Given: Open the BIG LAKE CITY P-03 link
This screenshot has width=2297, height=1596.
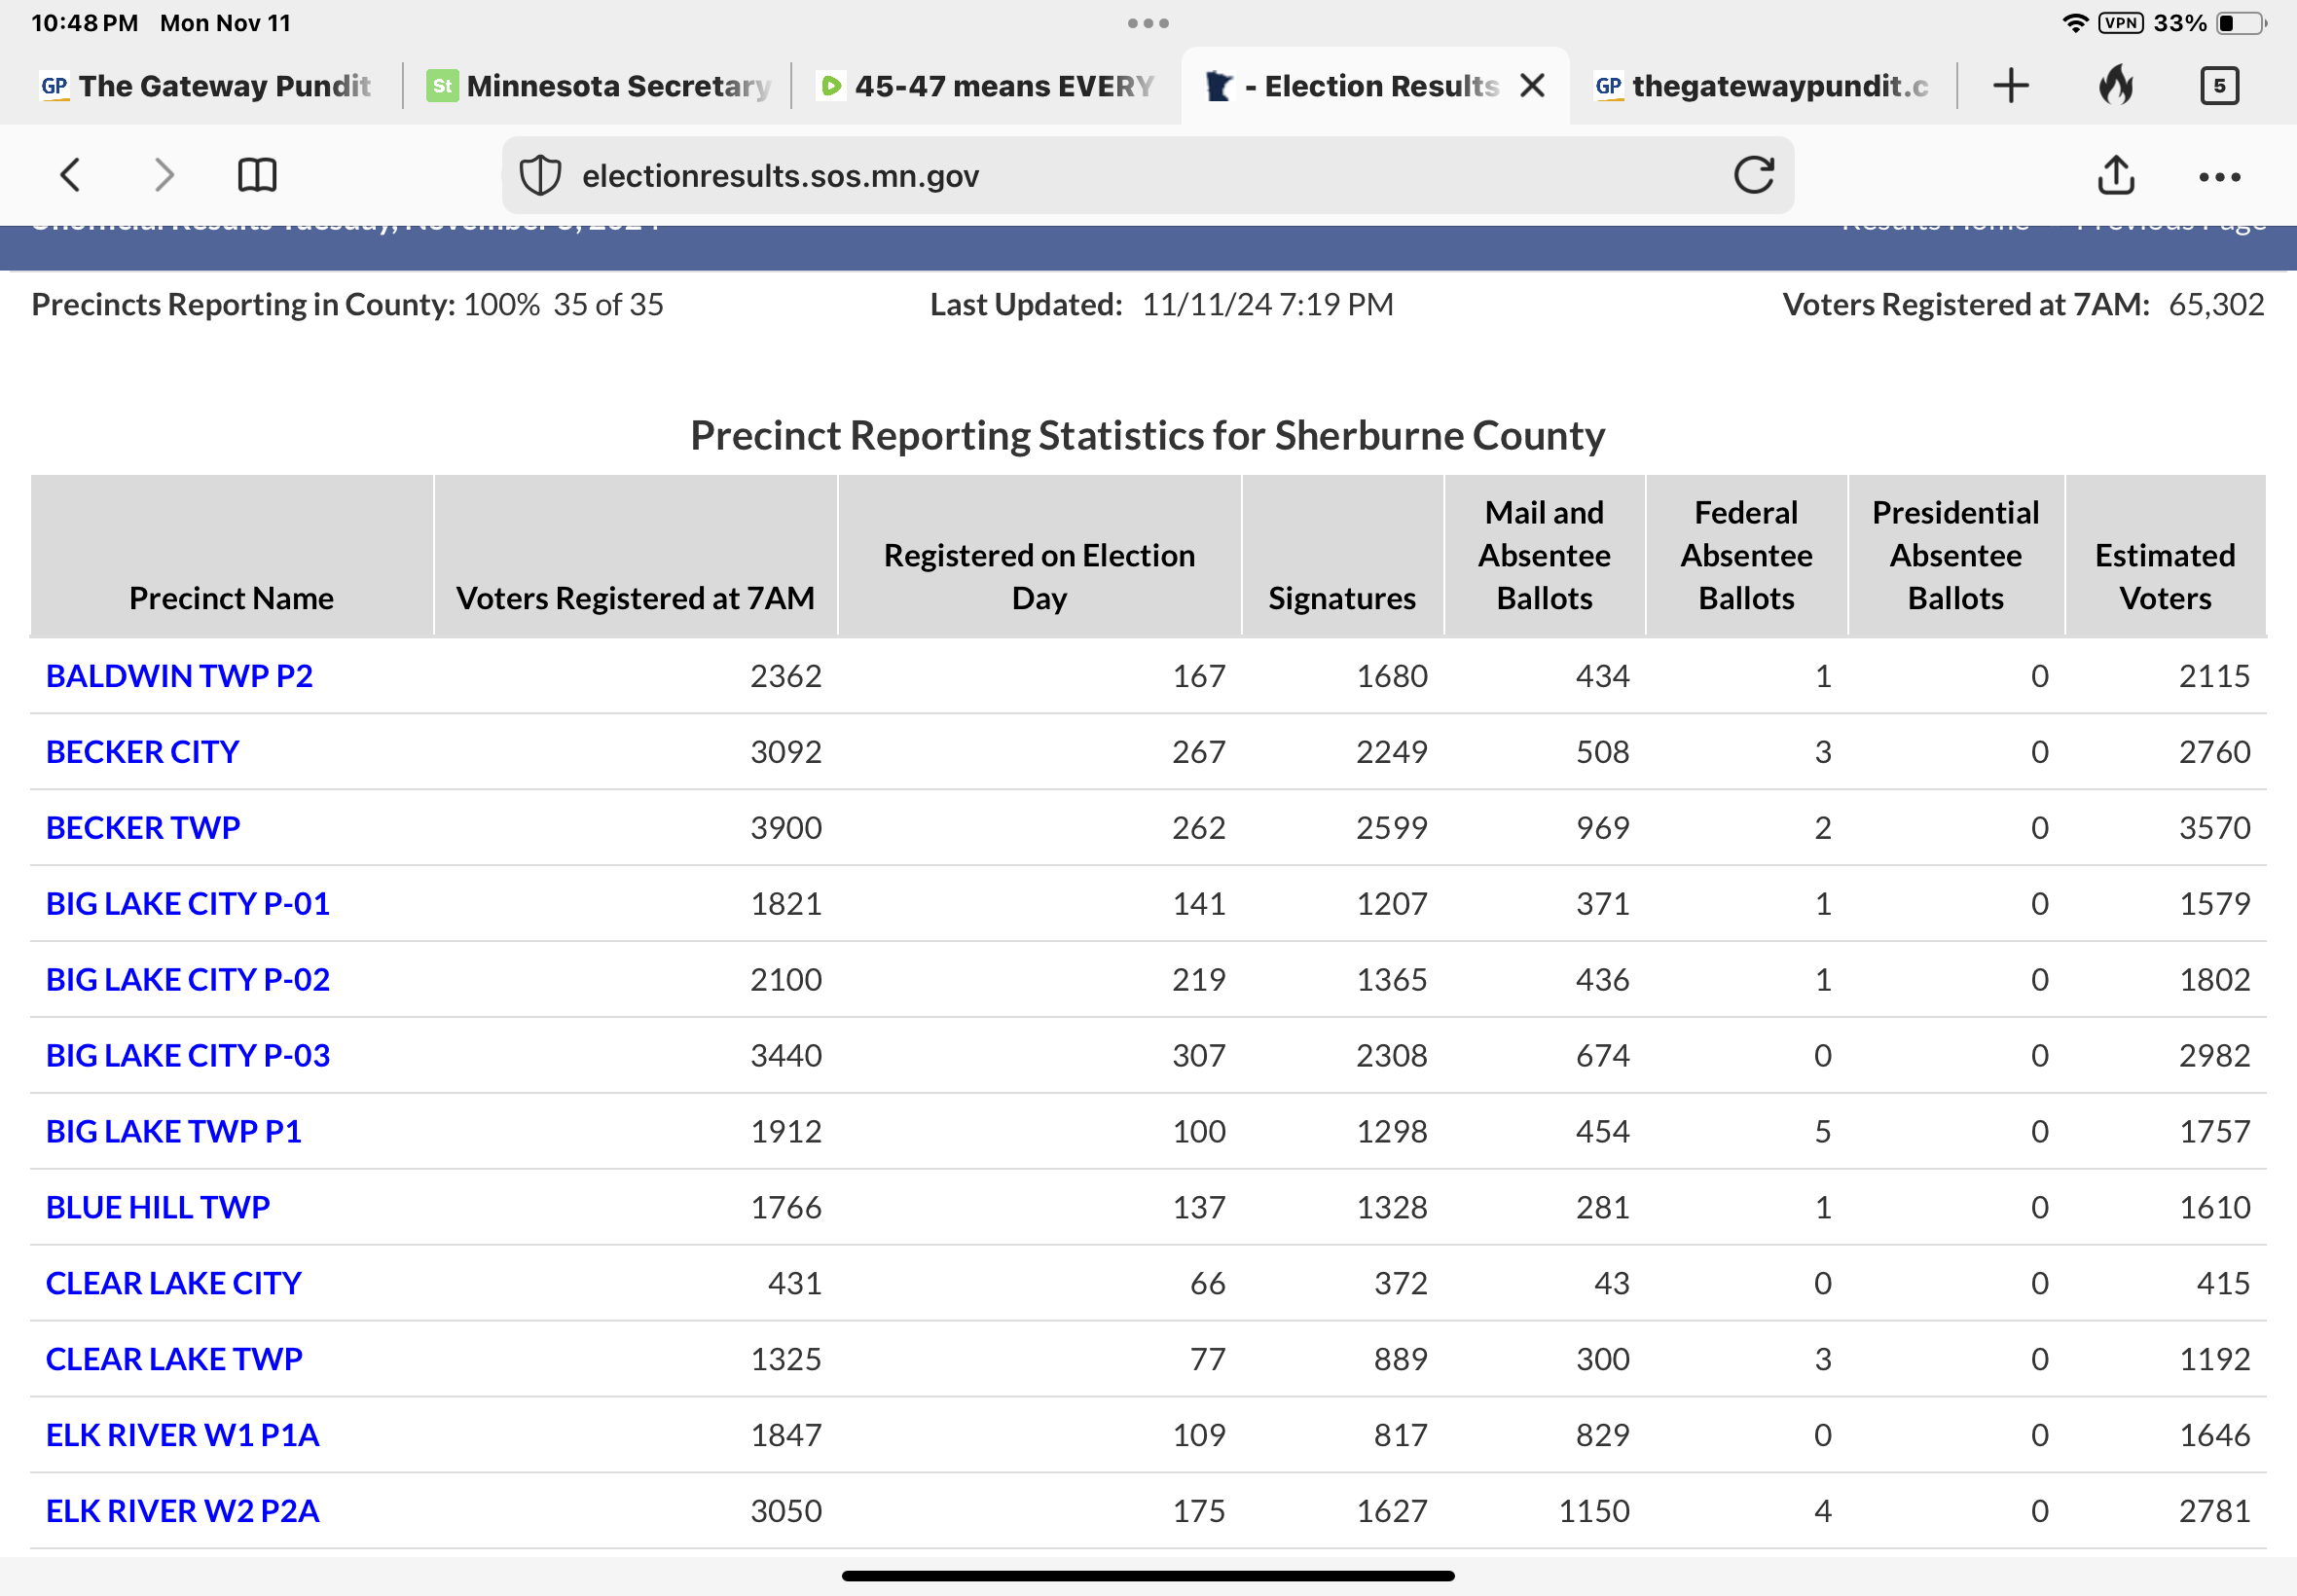Looking at the screenshot, I should pos(188,1055).
